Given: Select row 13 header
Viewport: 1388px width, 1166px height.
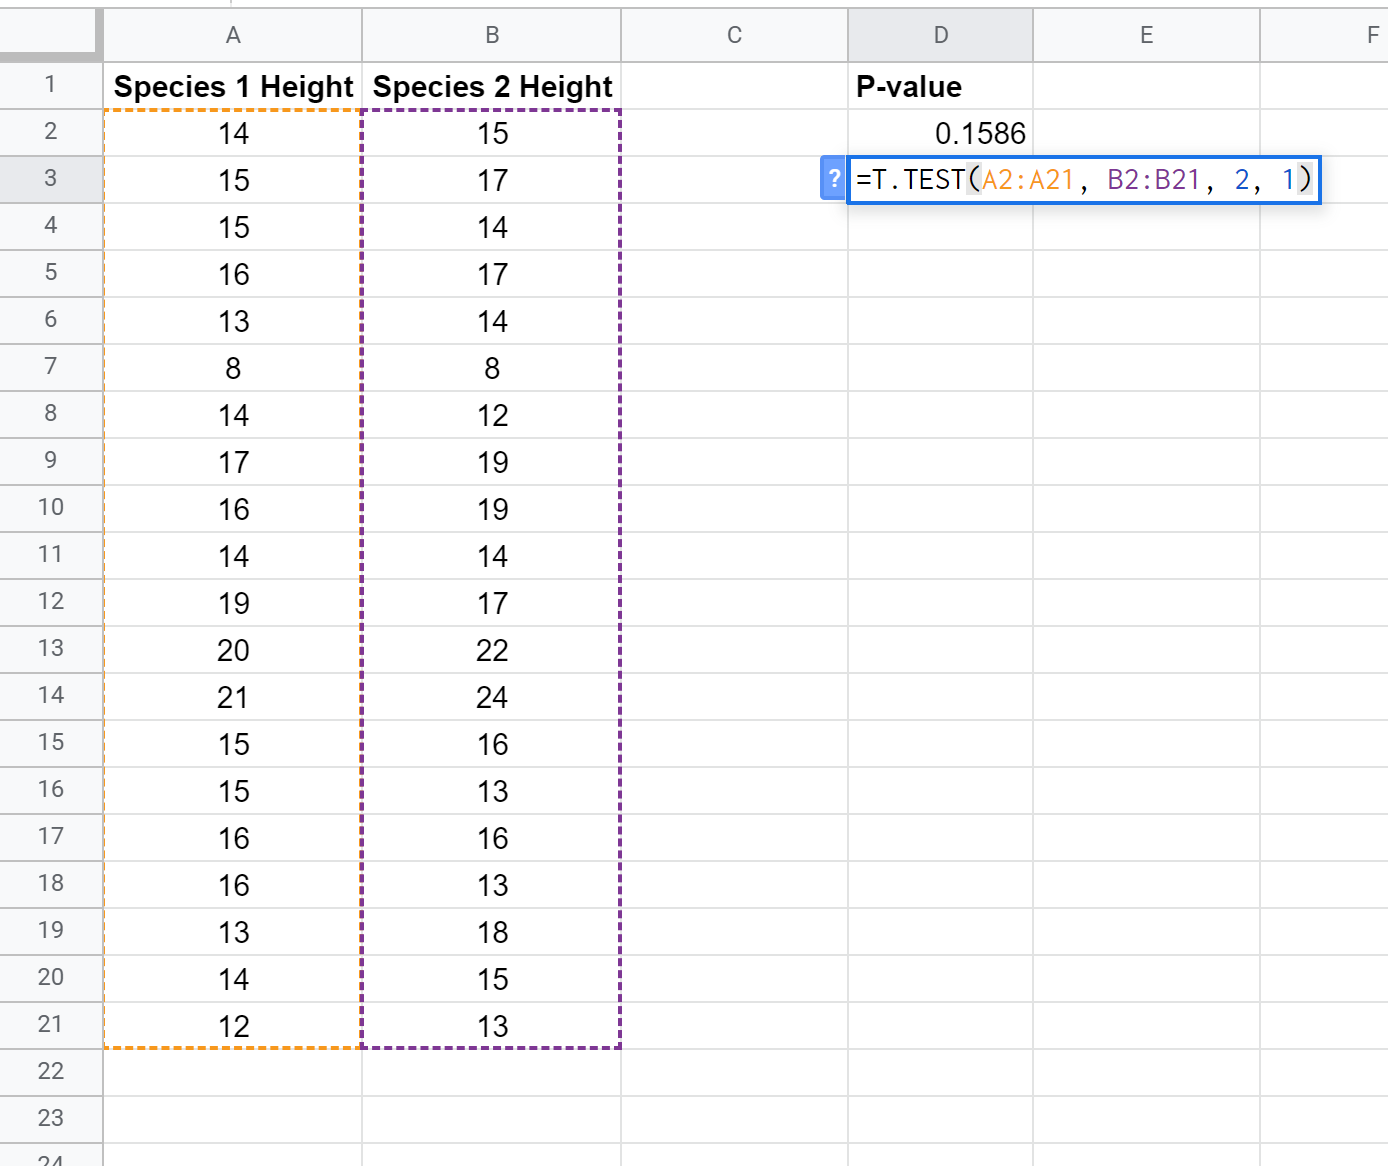Looking at the screenshot, I should [51, 649].
